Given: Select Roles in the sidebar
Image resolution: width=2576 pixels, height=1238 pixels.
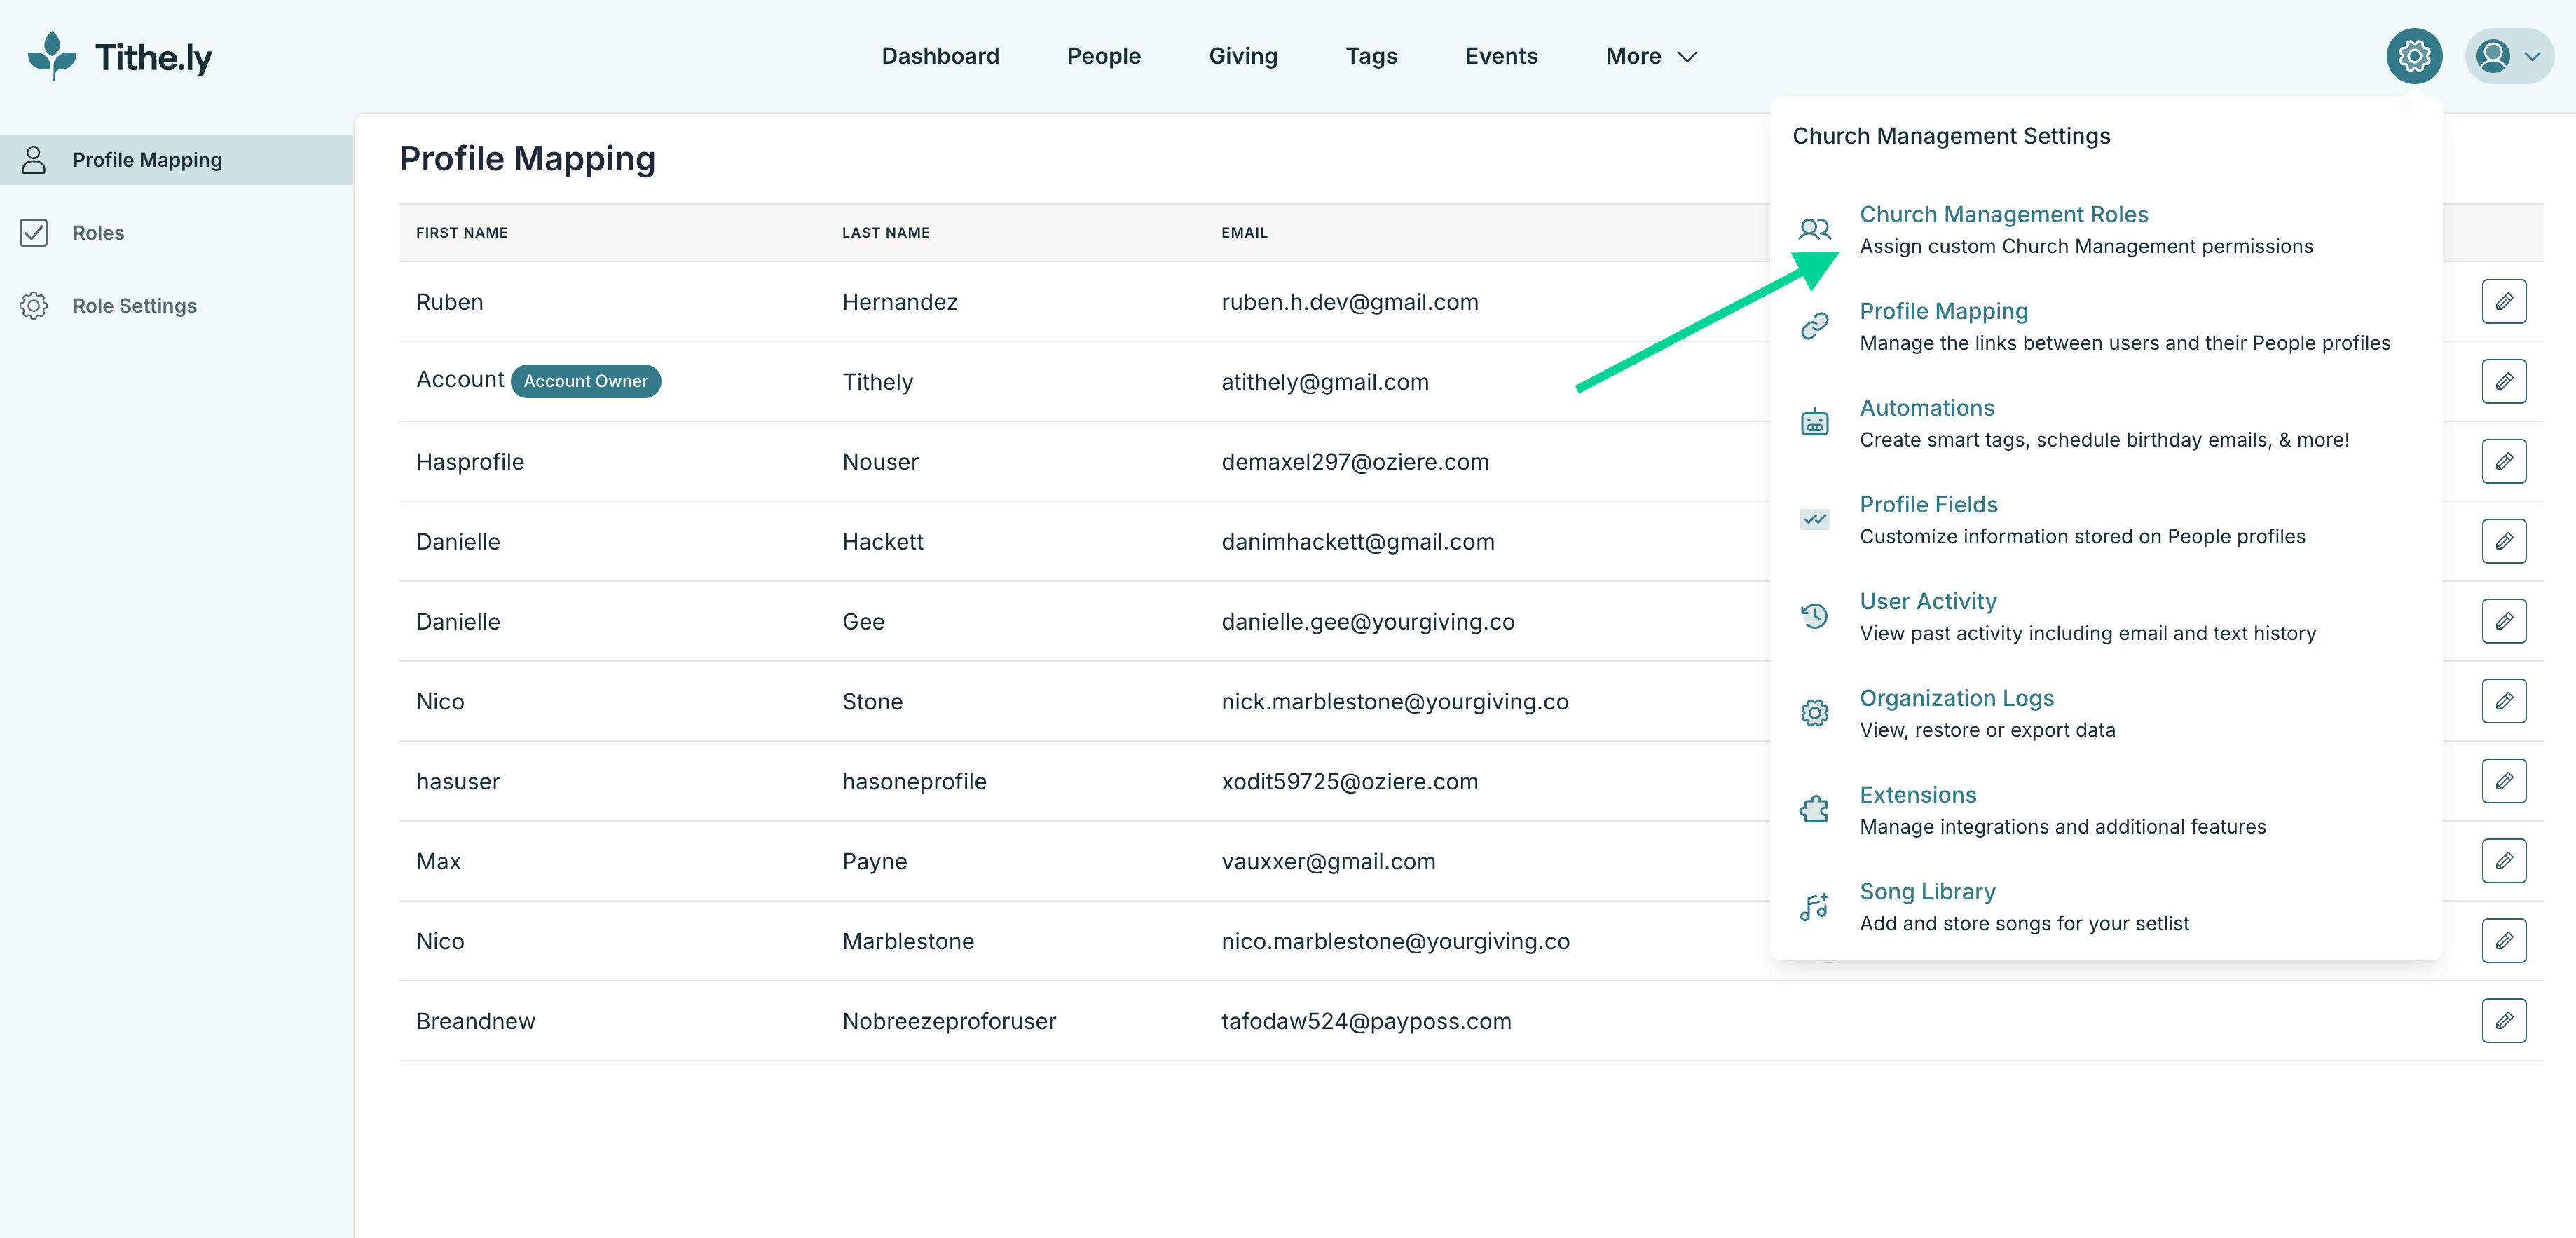Looking at the screenshot, I should [x=176, y=233].
